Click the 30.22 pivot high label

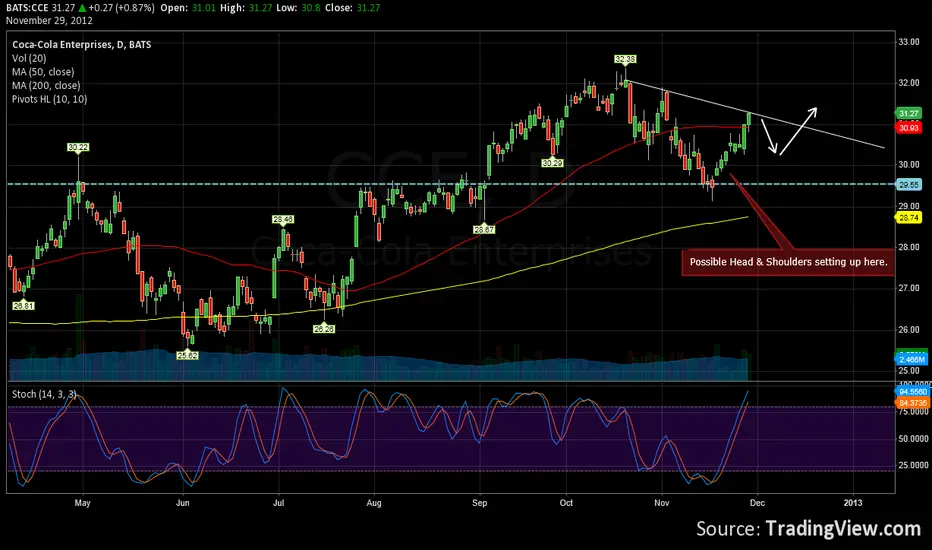(78, 147)
